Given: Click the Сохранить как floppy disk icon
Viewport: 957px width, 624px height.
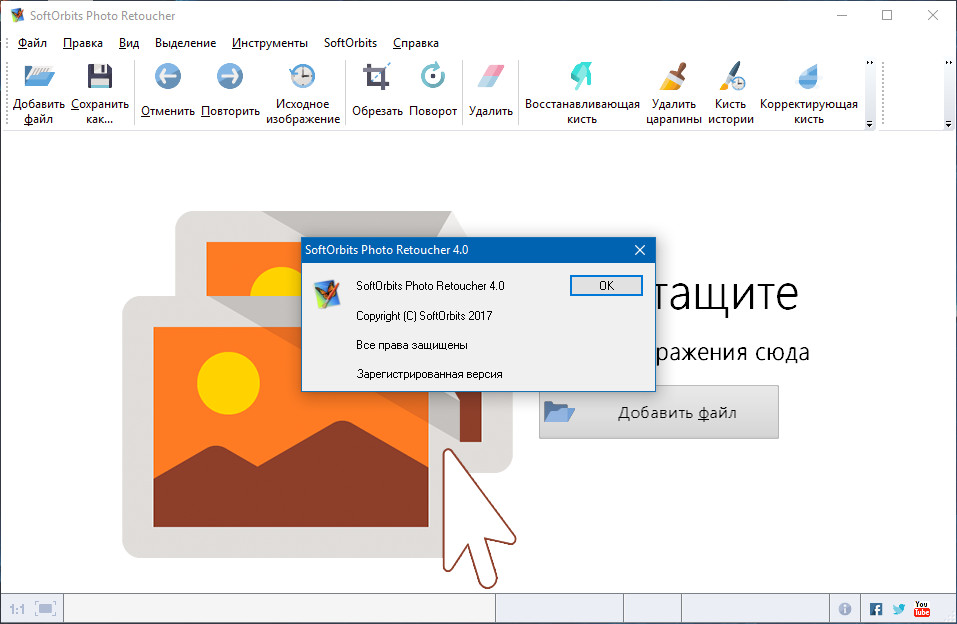Looking at the screenshot, I should coord(99,78).
